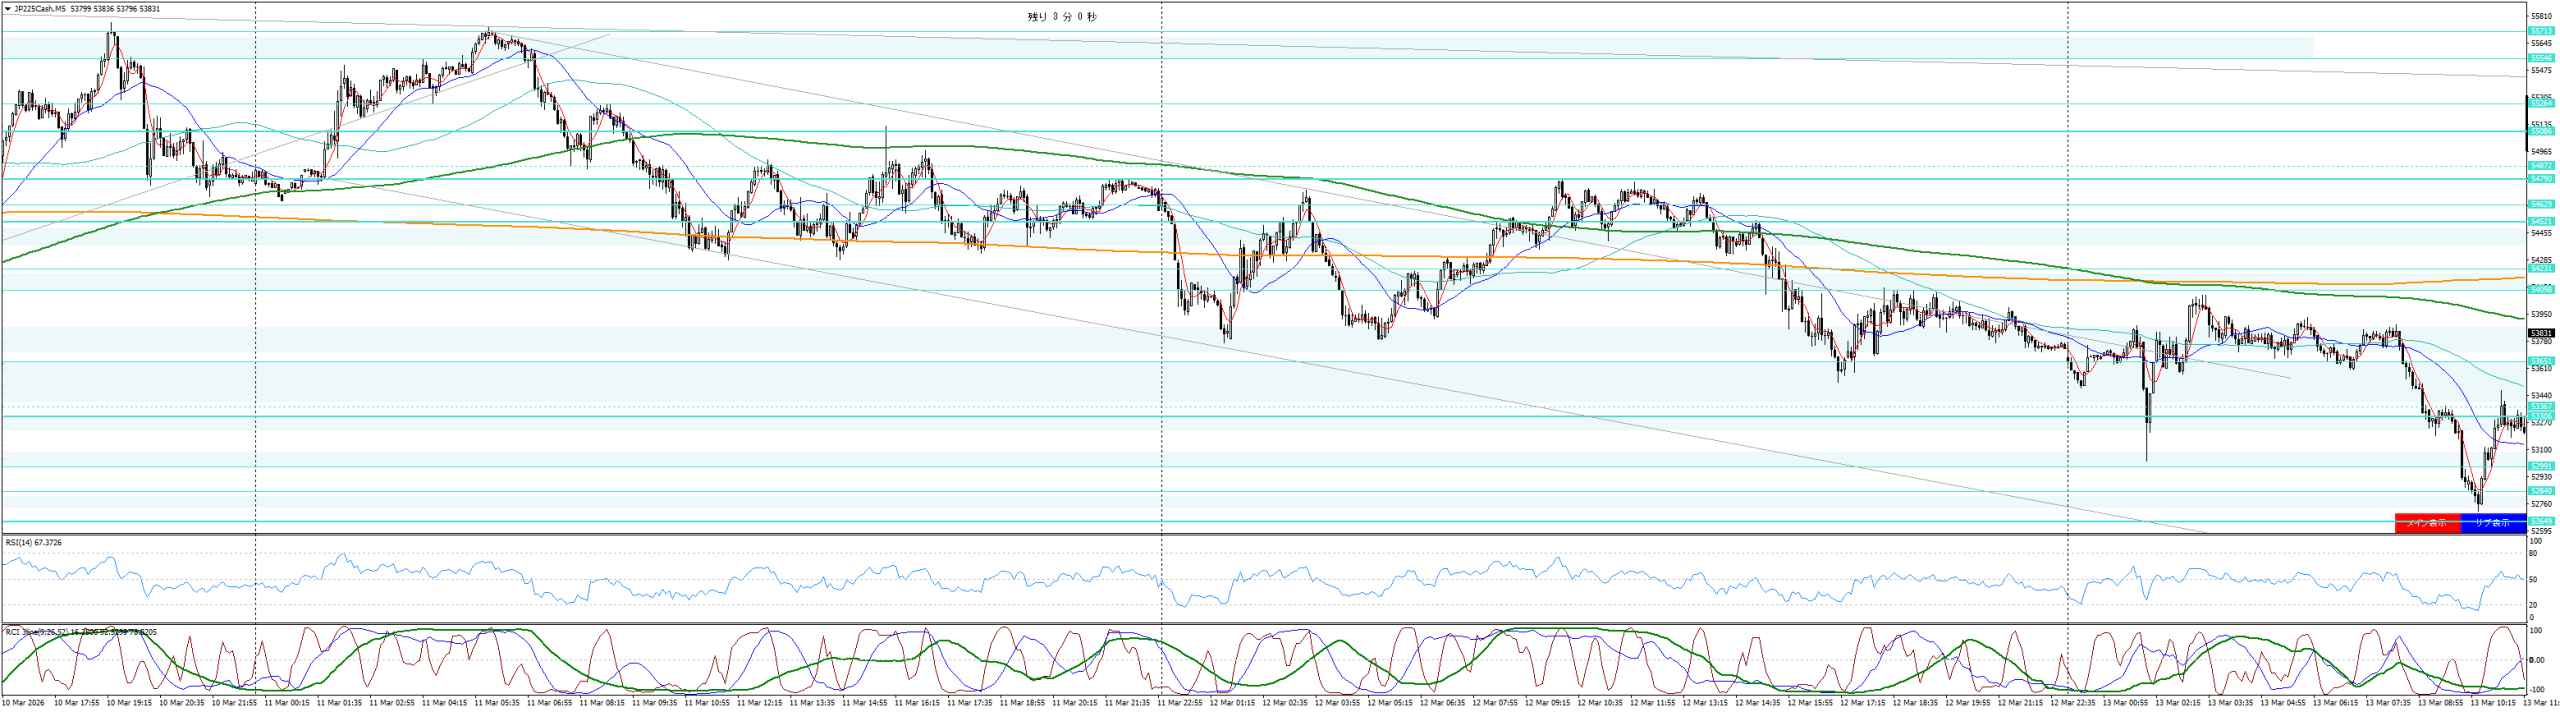Click the 10 Mar 2026 date axis label

tap(24, 703)
